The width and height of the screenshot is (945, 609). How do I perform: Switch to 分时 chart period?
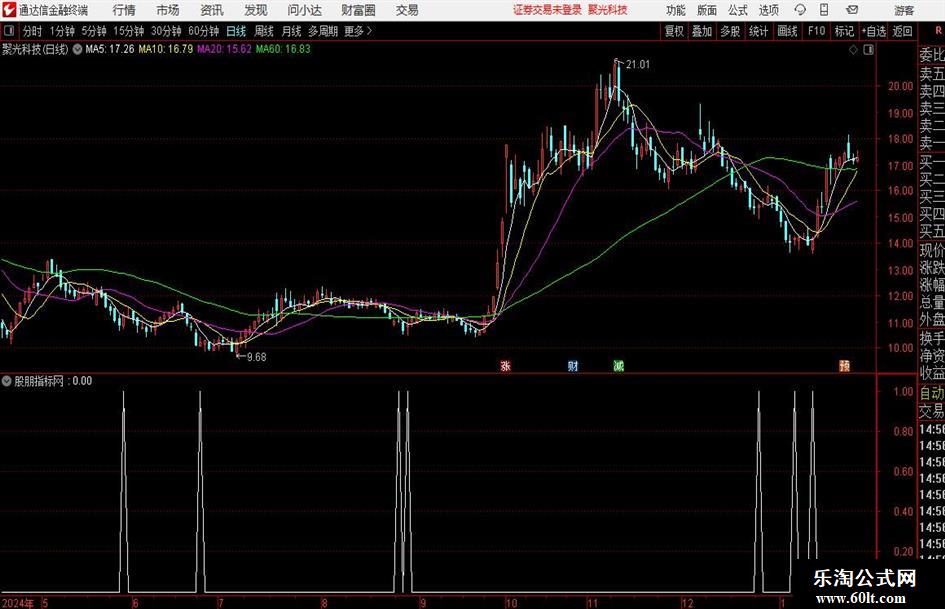pos(33,31)
